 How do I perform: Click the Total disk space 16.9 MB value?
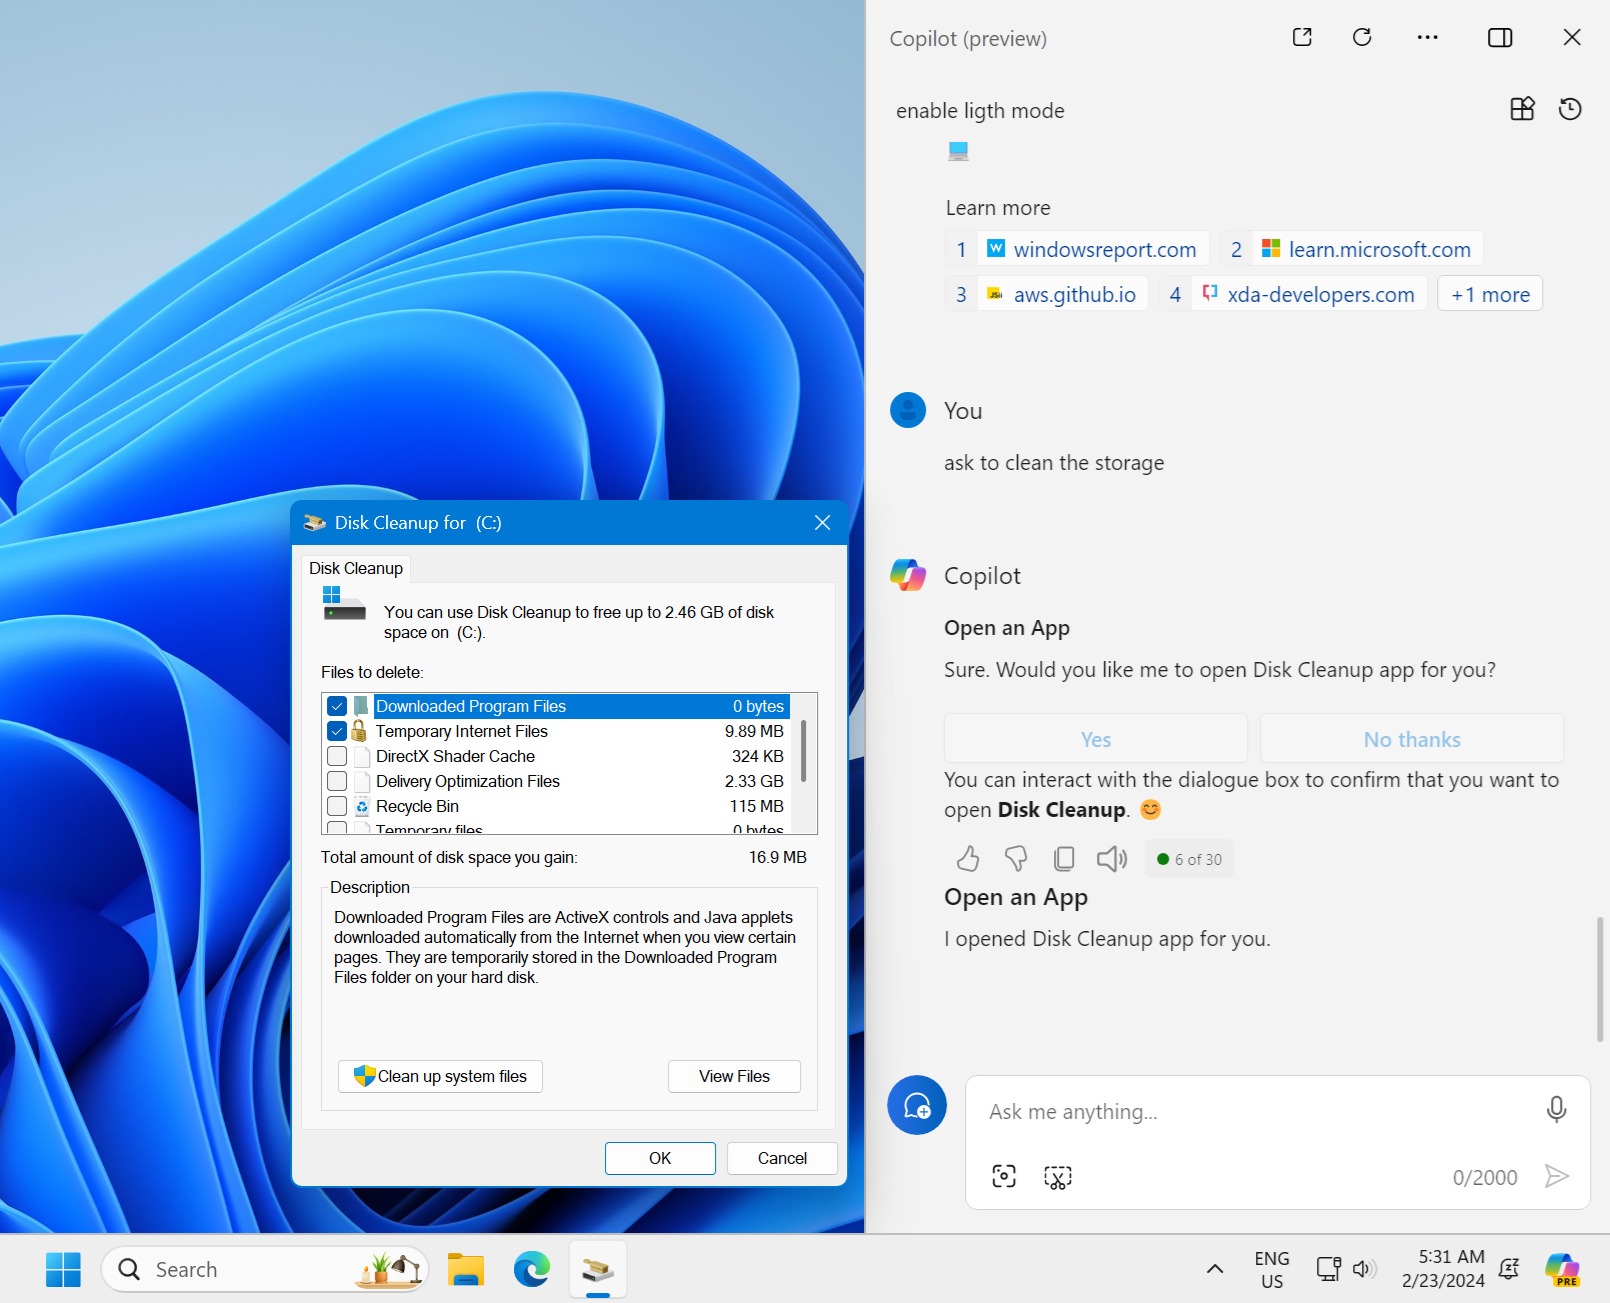tap(777, 857)
